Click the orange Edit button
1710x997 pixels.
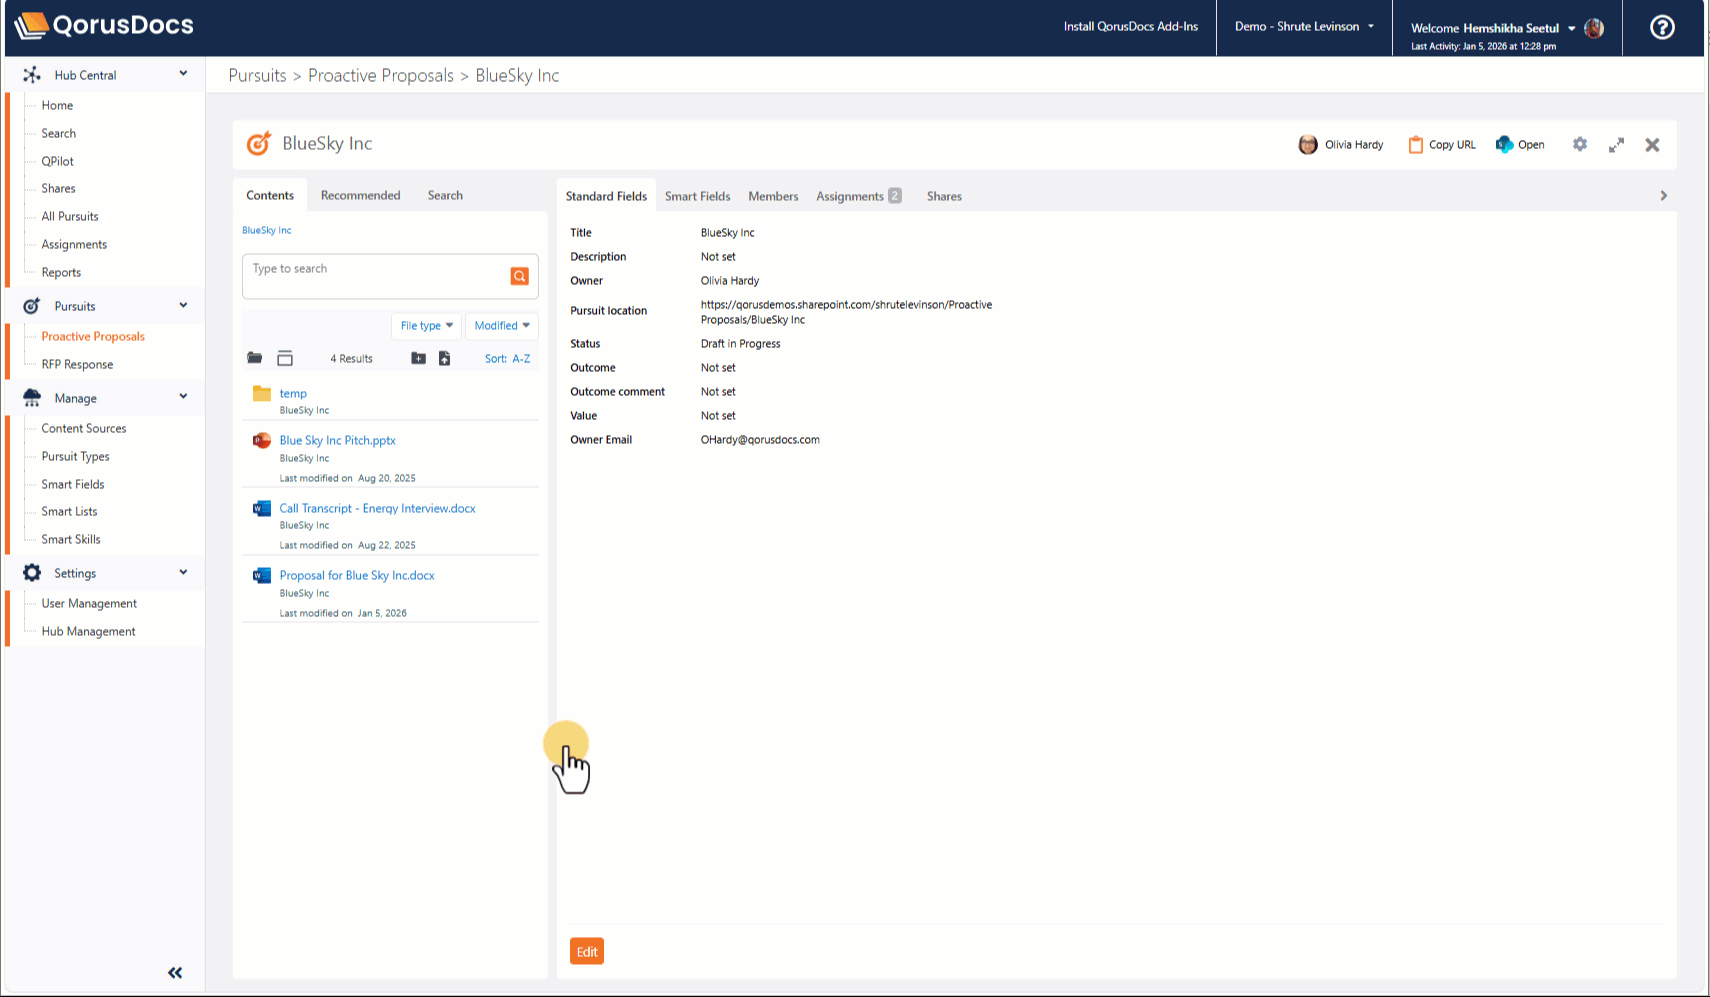tap(587, 951)
